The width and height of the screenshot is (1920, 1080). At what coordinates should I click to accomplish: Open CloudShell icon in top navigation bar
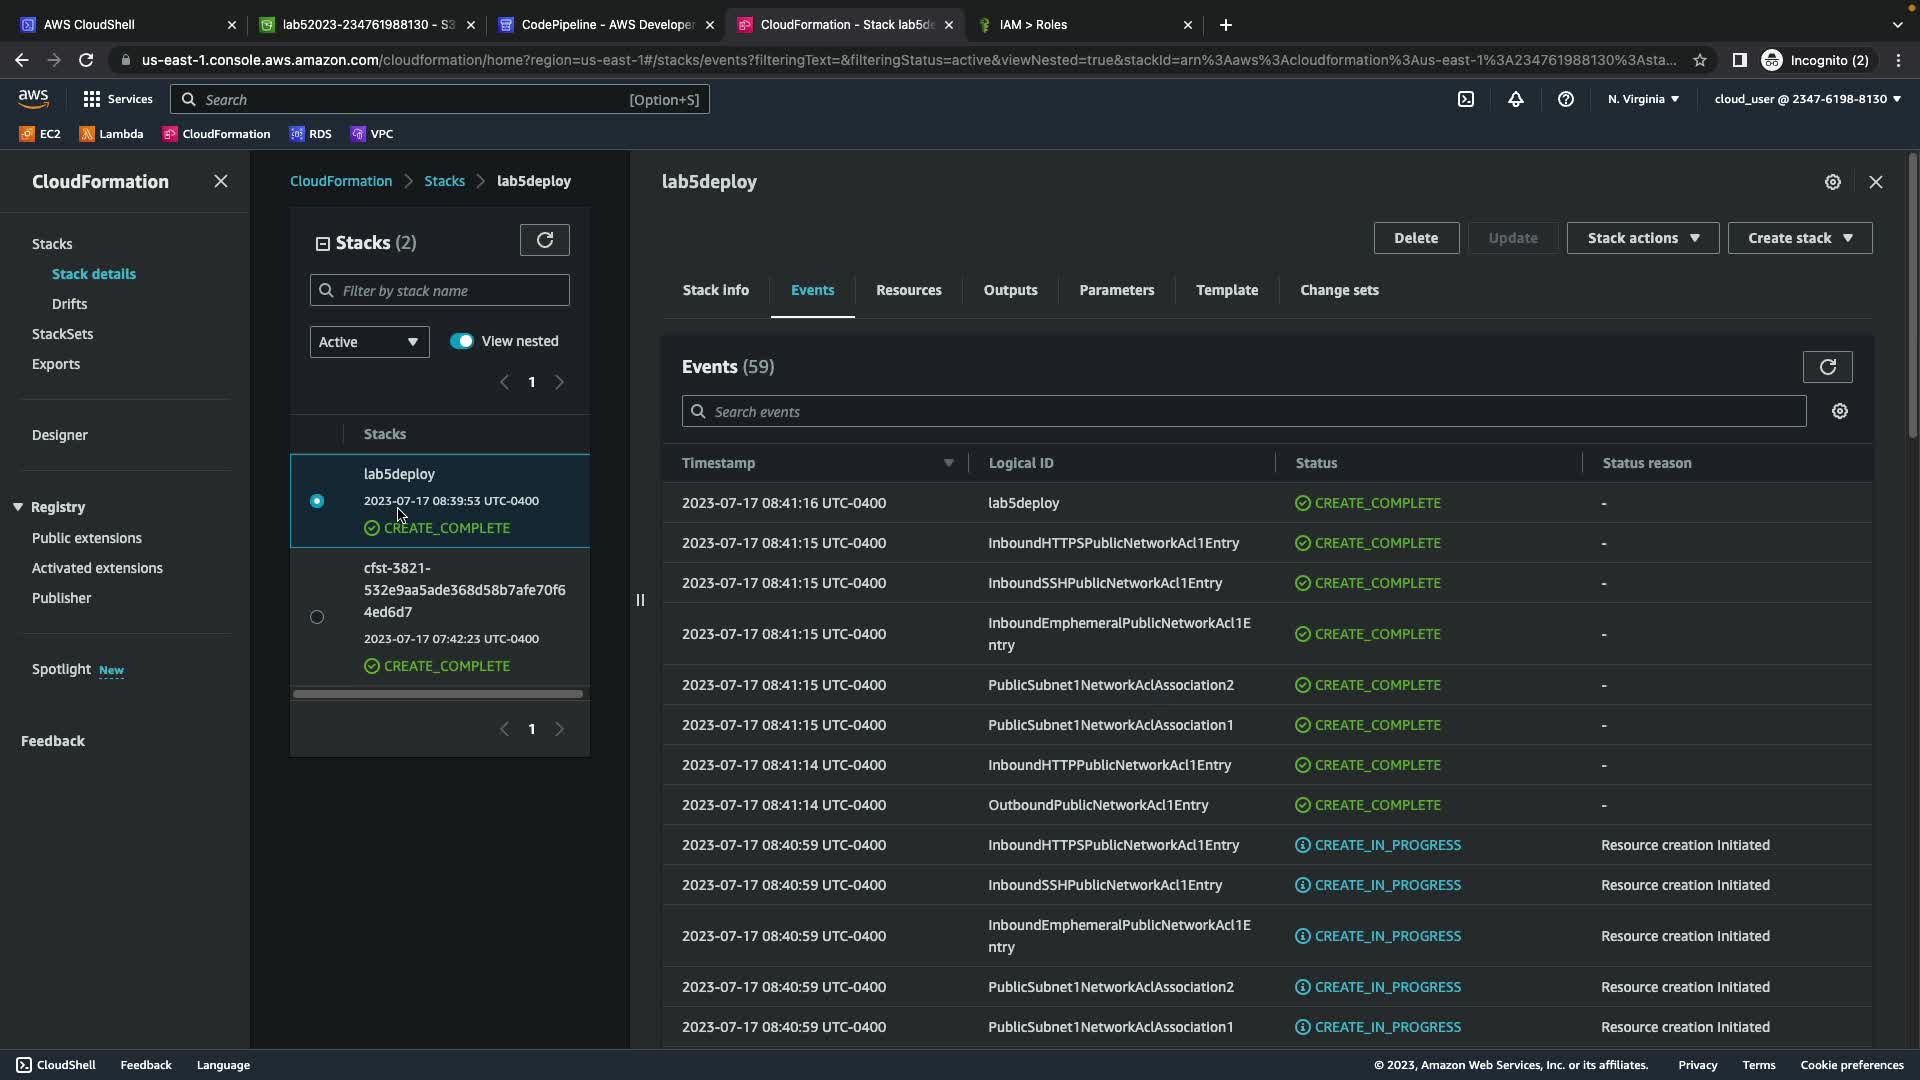point(1465,99)
